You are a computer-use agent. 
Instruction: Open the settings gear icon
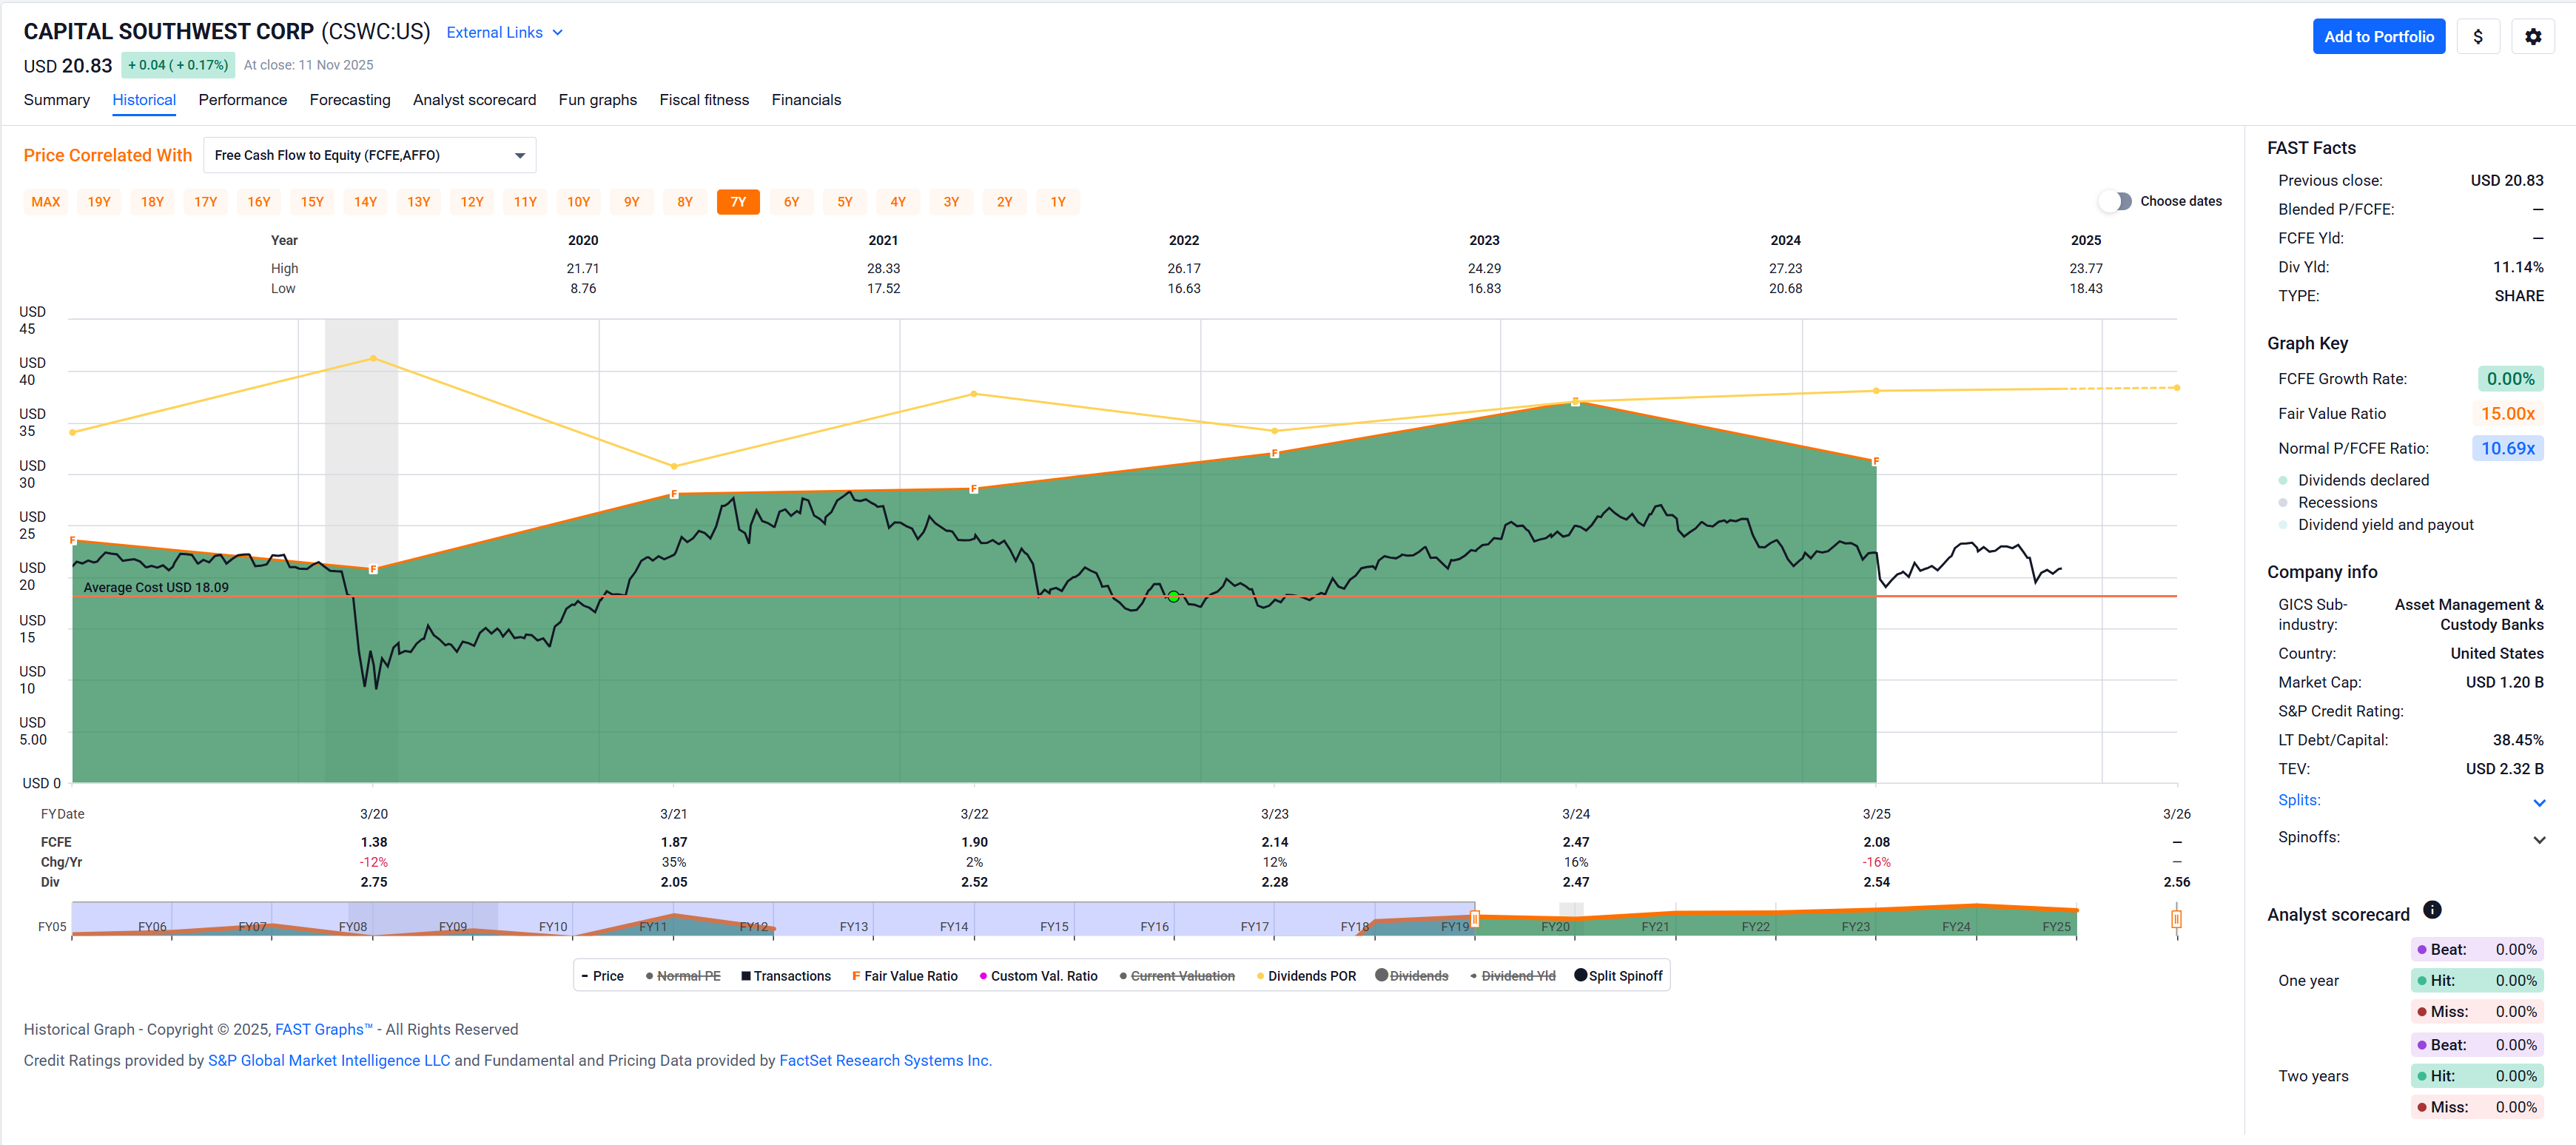pos(2532,37)
